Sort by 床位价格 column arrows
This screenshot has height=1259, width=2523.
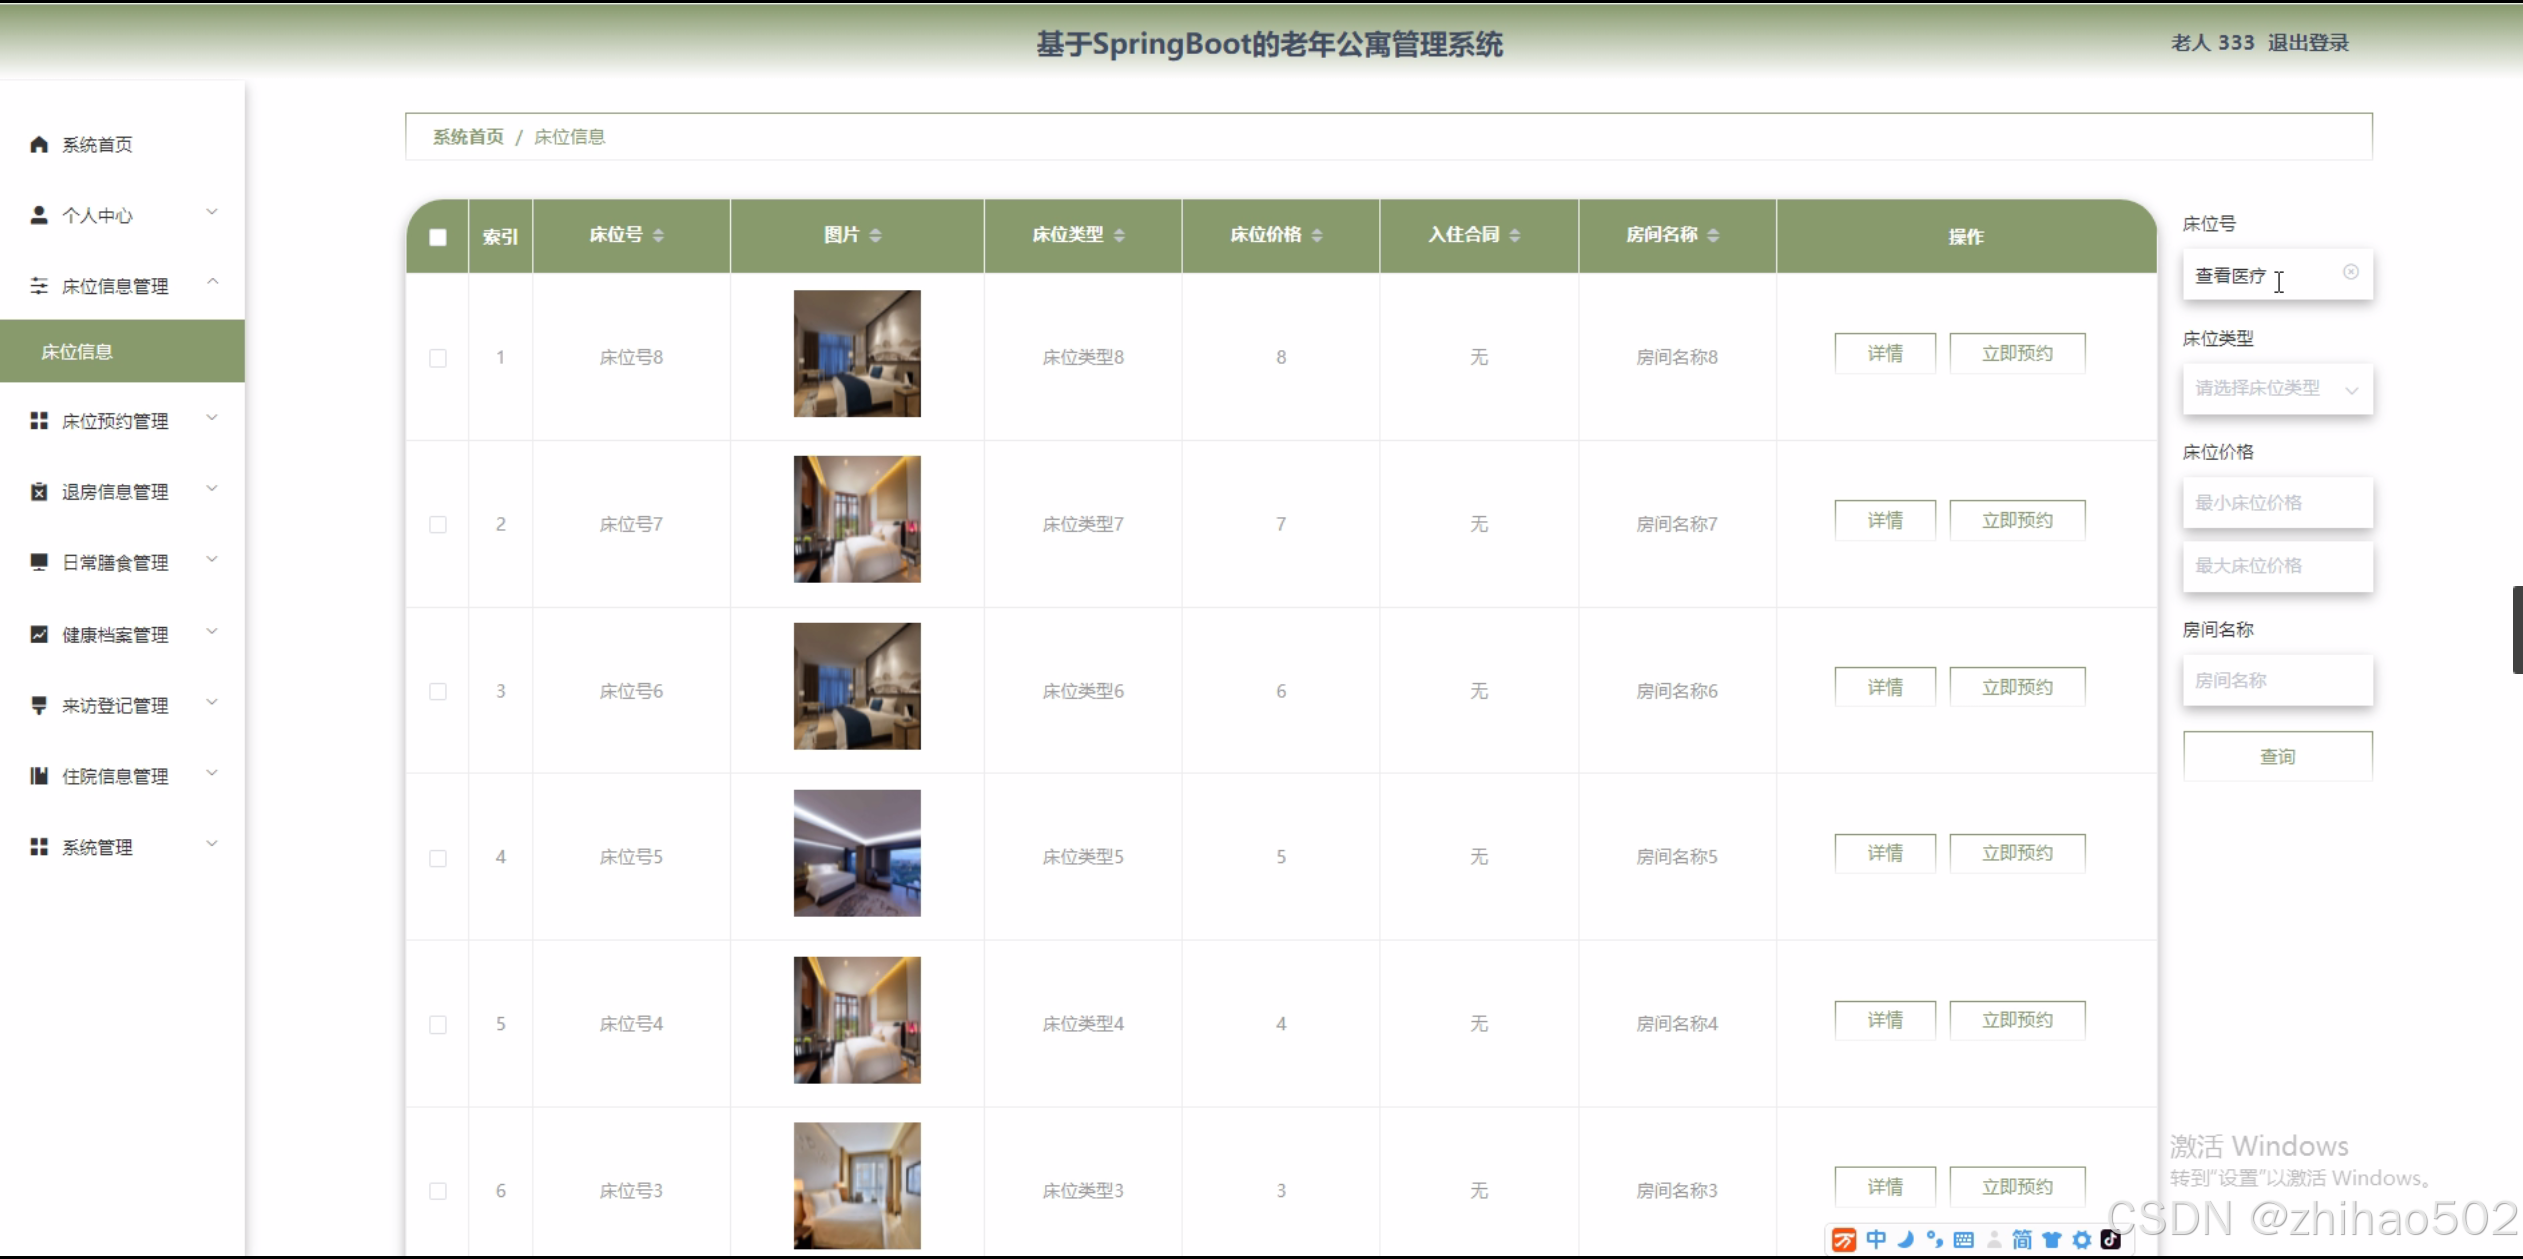pos(1317,235)
